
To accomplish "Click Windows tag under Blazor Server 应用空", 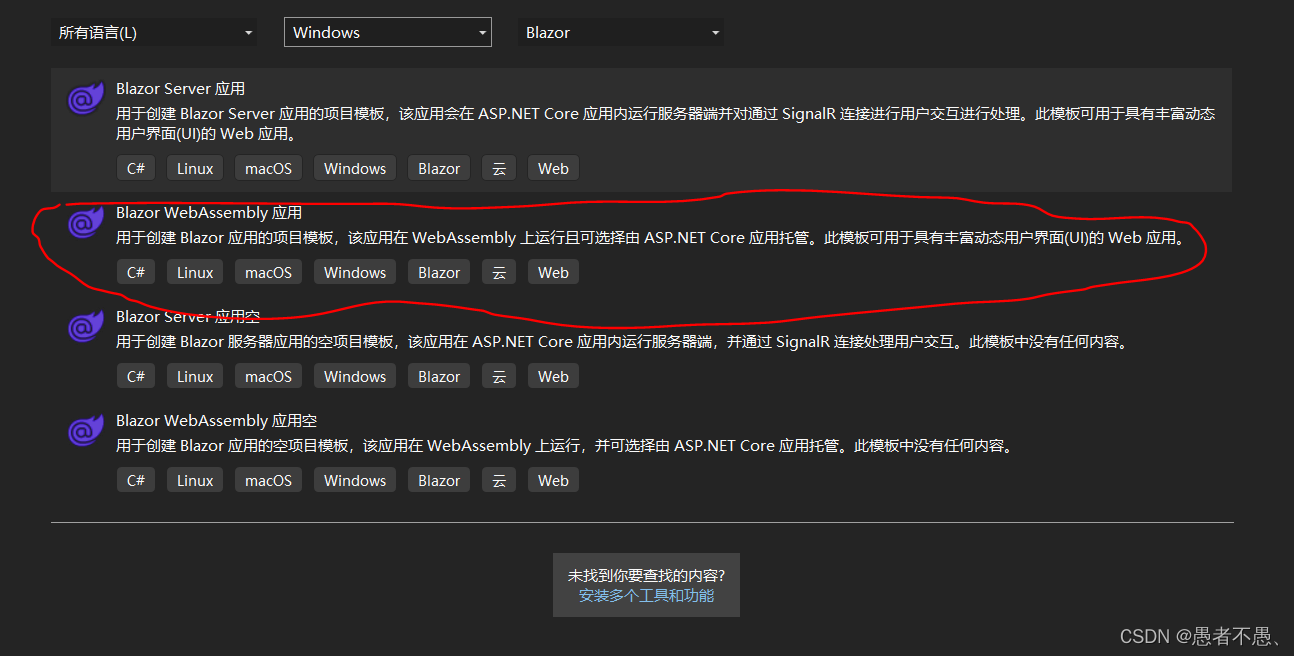I will tap(355, 376).
